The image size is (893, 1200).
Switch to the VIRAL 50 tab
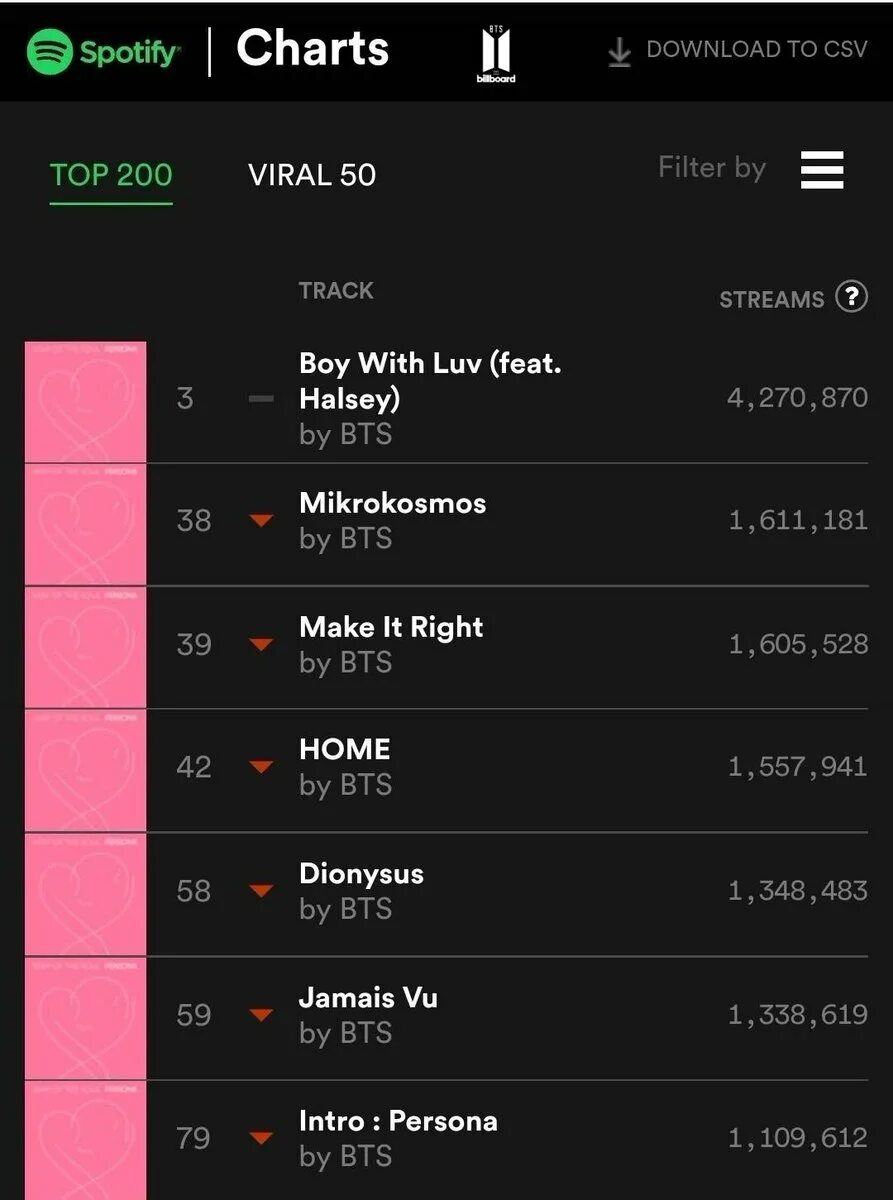pos(312,175)
